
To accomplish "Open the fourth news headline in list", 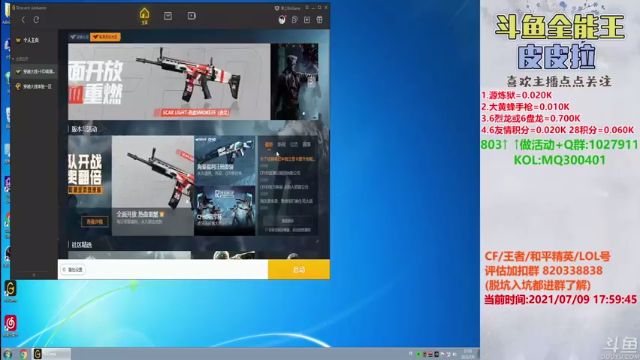I will point(287,201).
